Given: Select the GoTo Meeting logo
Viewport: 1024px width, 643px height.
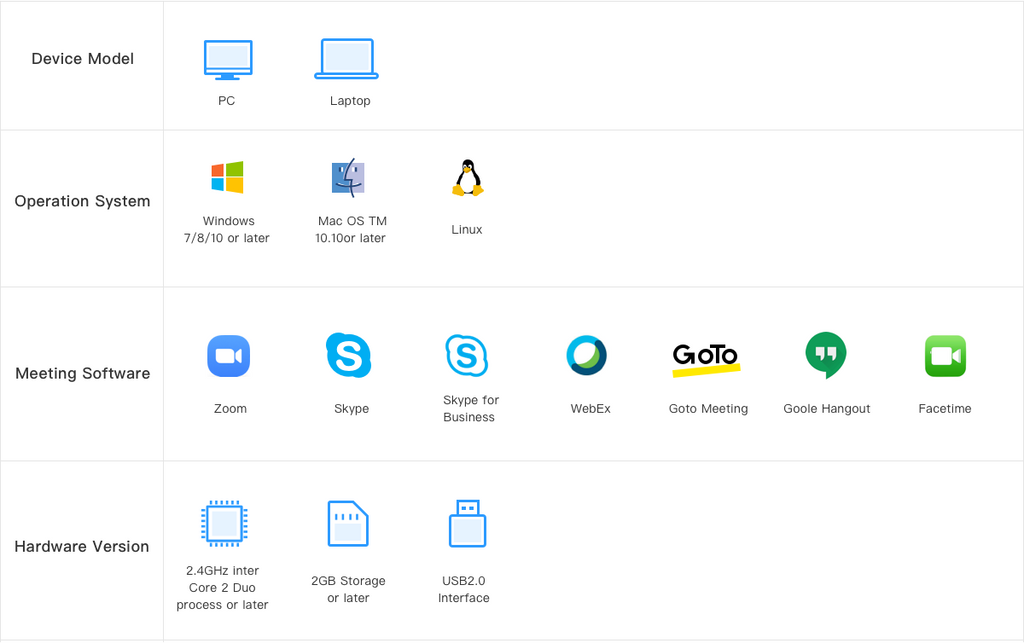Looking at the screenshot, I should (706, 357).
